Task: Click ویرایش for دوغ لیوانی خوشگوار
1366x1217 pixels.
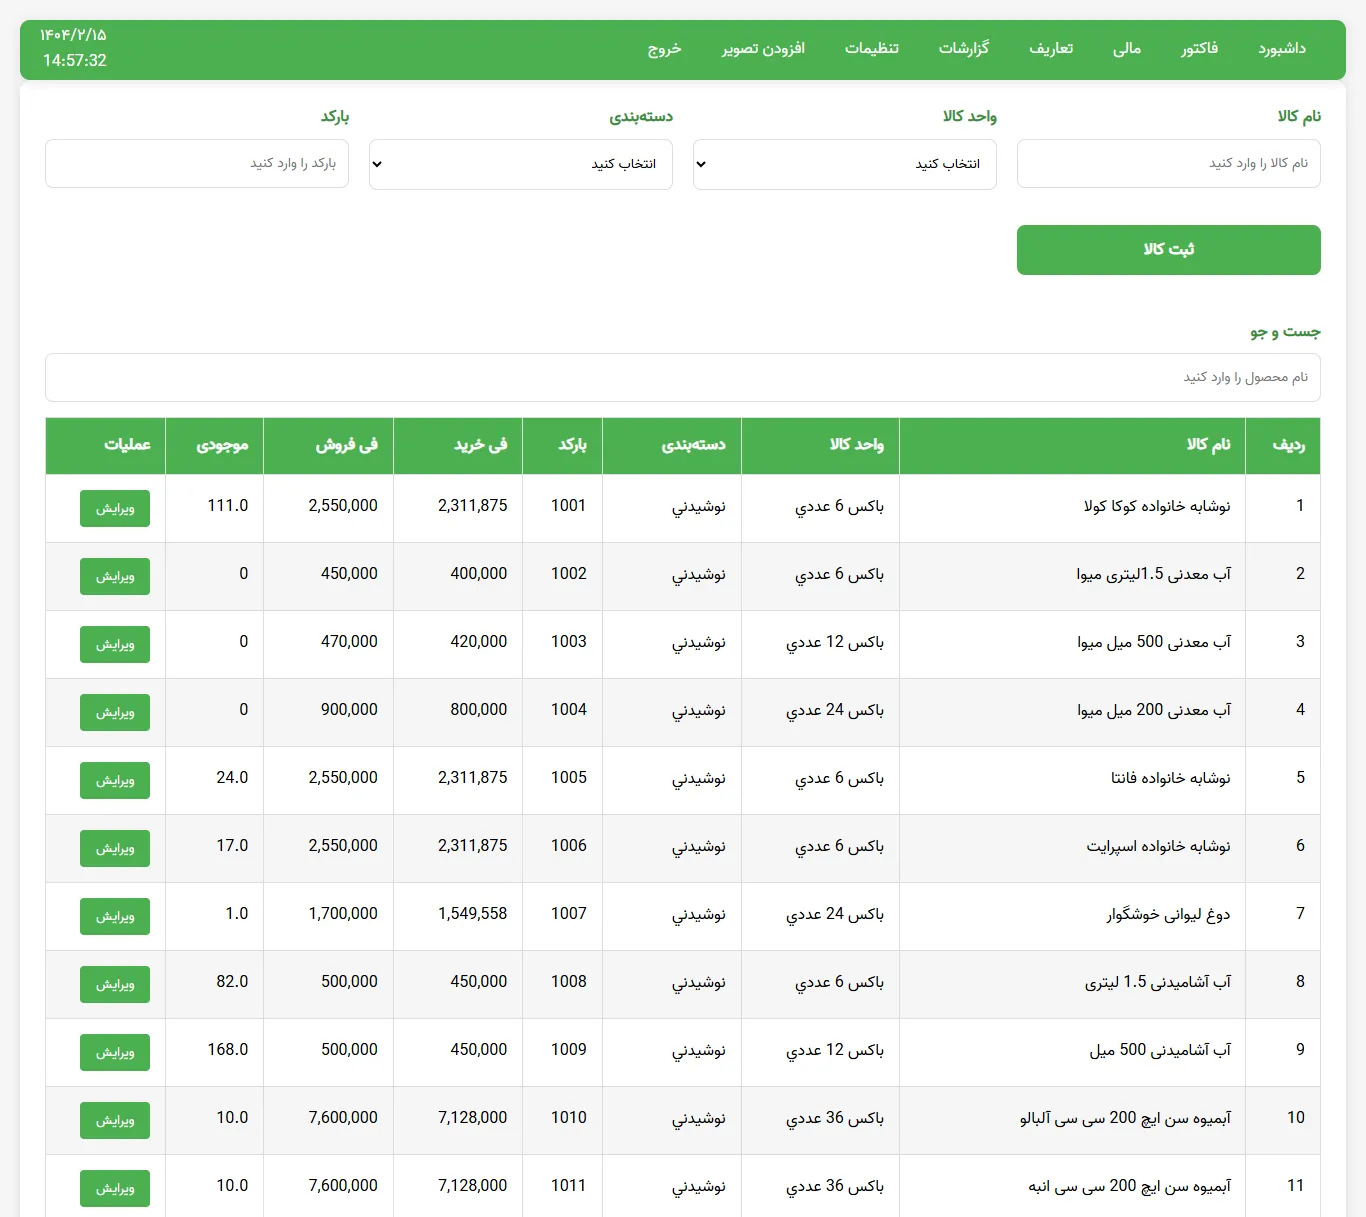Action: click(x=115, y=916)
